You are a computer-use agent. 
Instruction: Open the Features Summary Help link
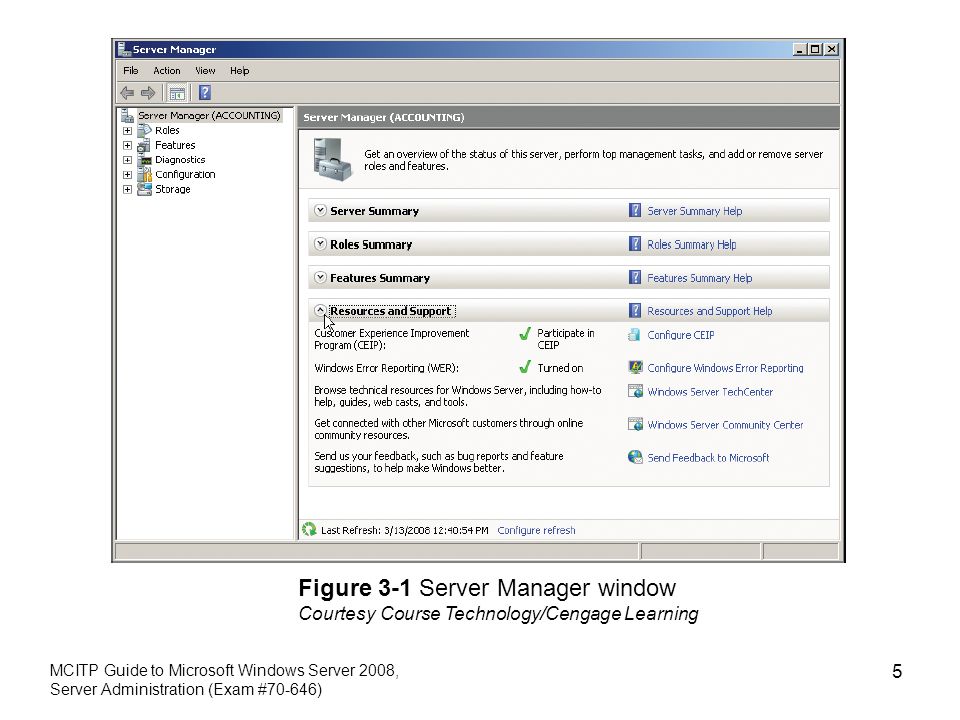coord(699,278)
